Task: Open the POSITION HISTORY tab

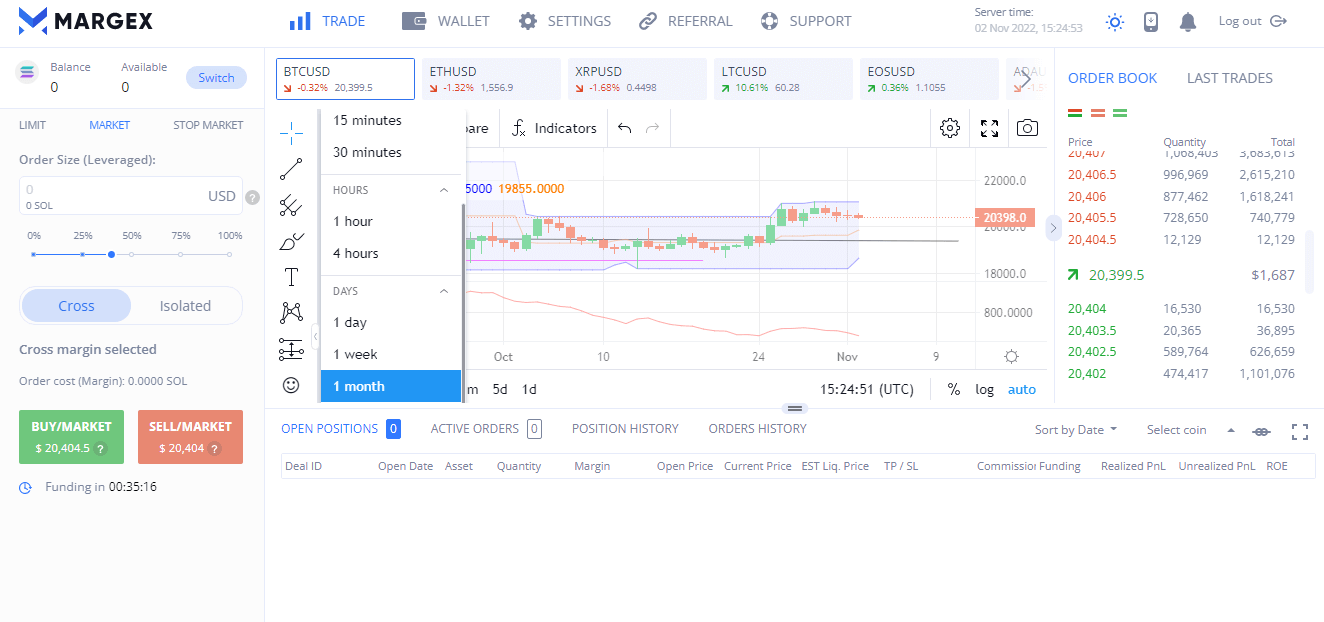Action: point(625,429)
